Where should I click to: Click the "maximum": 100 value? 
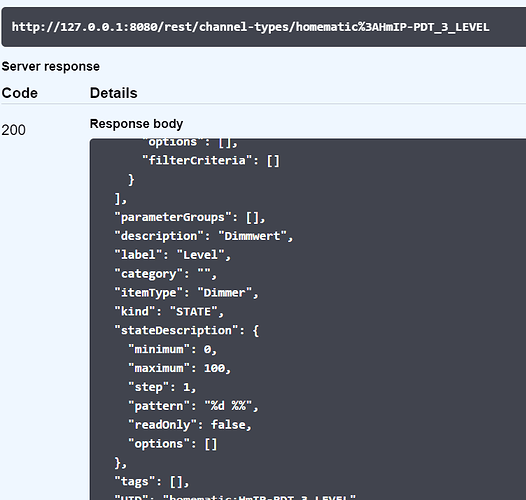215,368
